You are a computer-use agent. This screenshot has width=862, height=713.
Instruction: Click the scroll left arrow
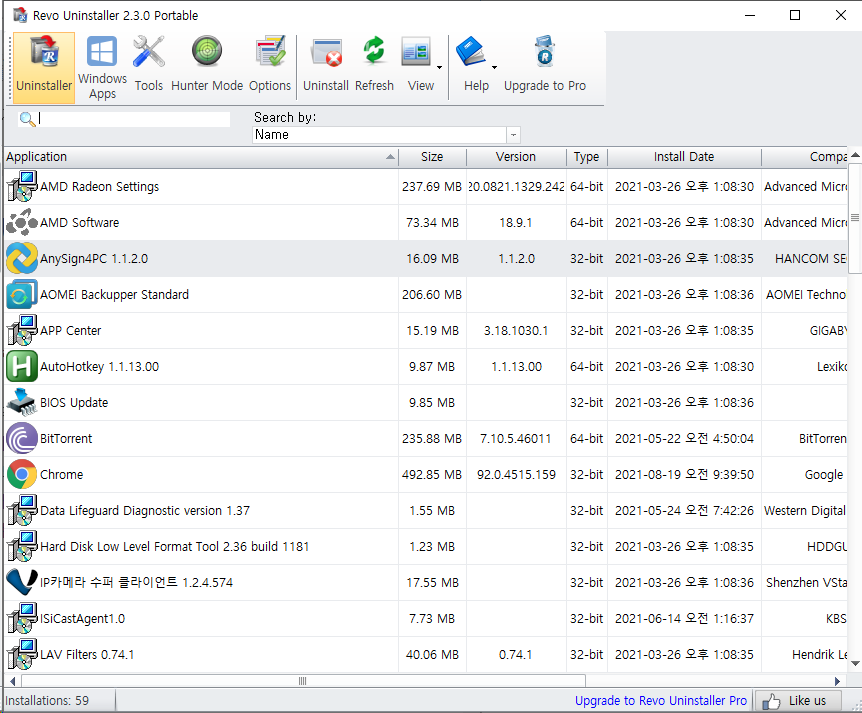click(x=12, y=681)
